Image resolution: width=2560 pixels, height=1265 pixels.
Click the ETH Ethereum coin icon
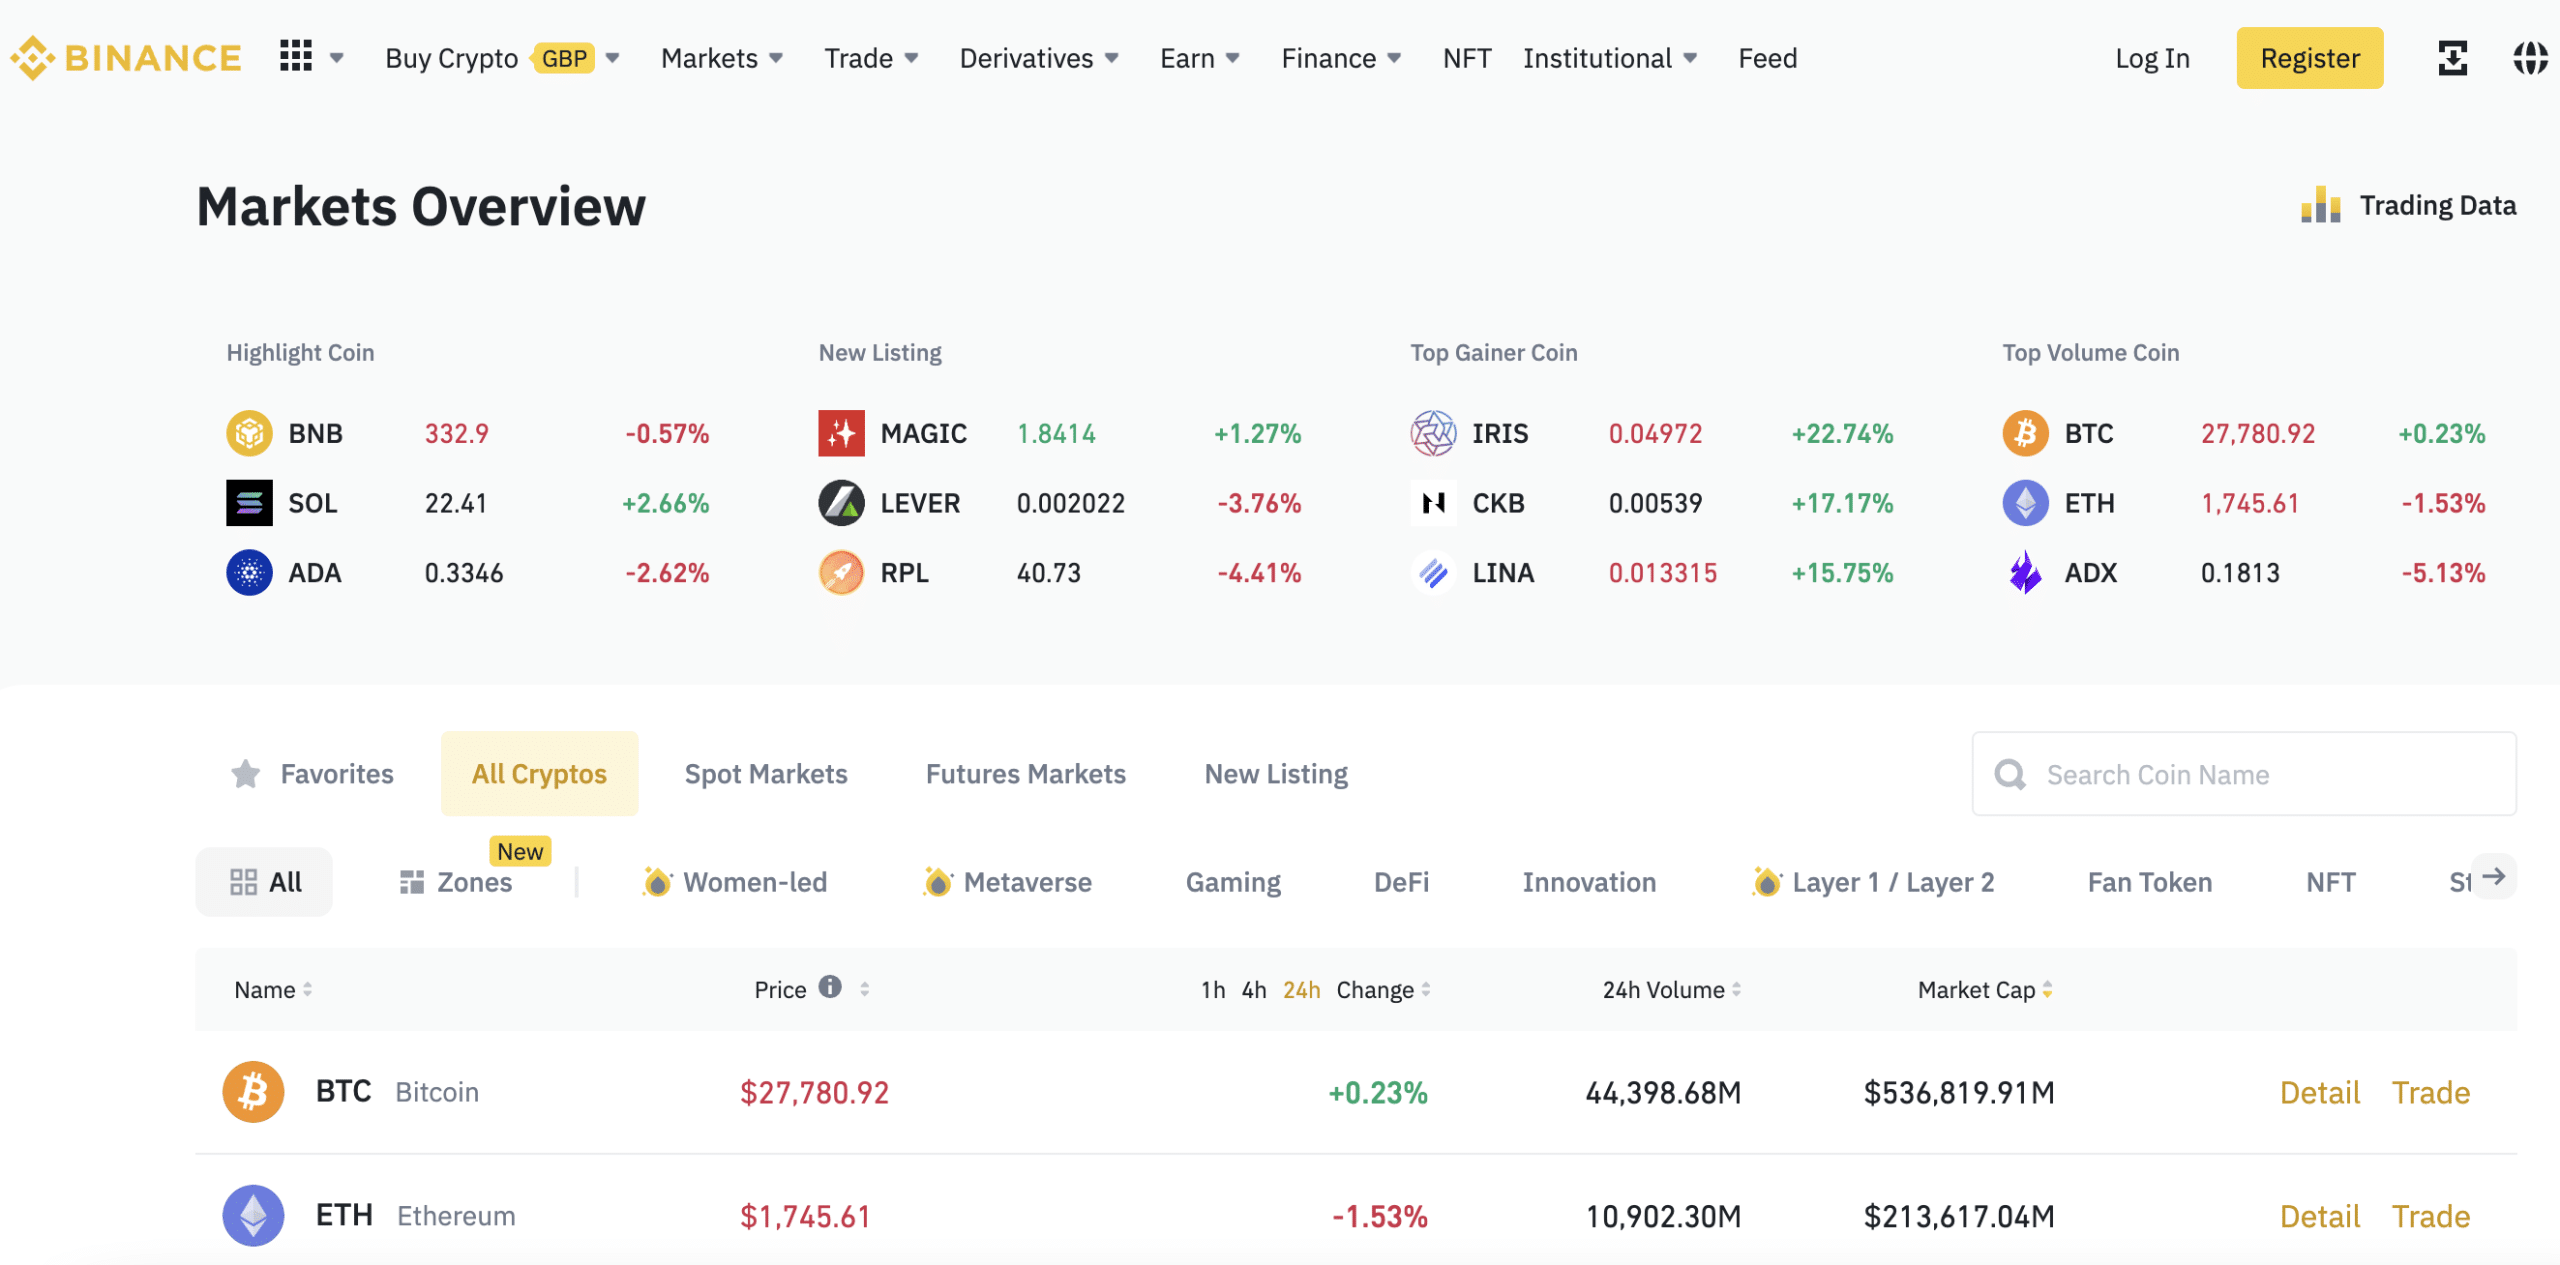[253, 1214]
